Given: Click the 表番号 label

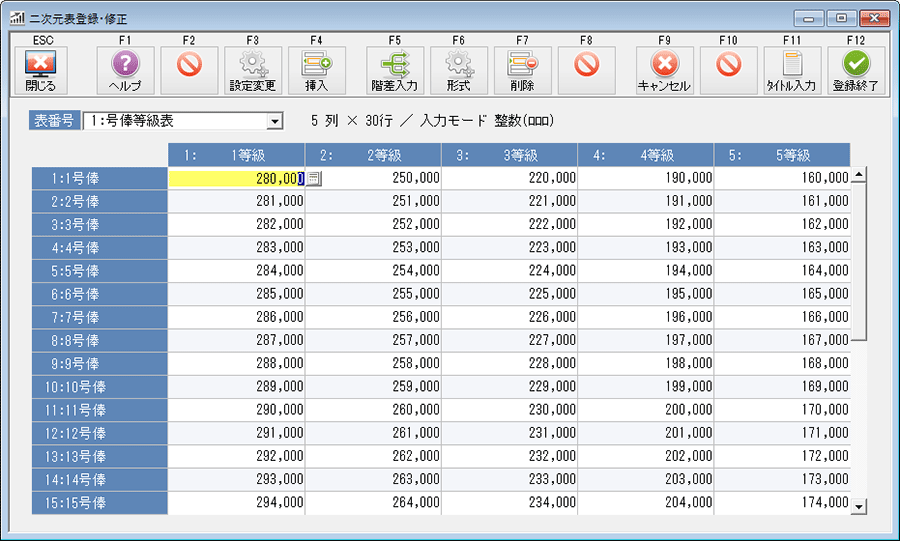Looking at the screenshot, I should click(x=54, y=121).
